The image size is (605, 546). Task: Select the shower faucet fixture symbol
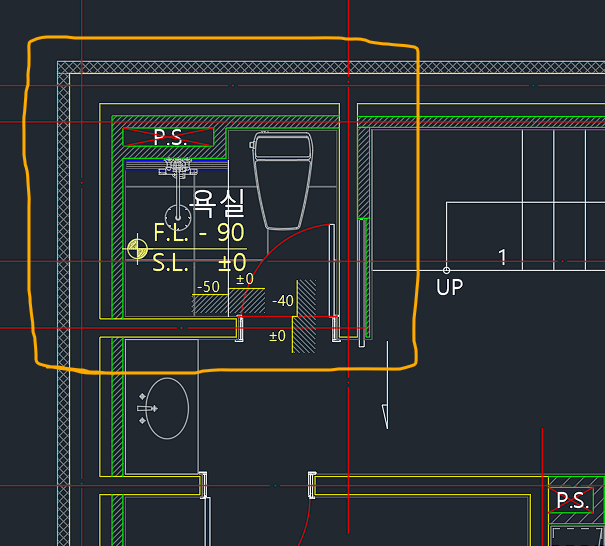(176, 165)
